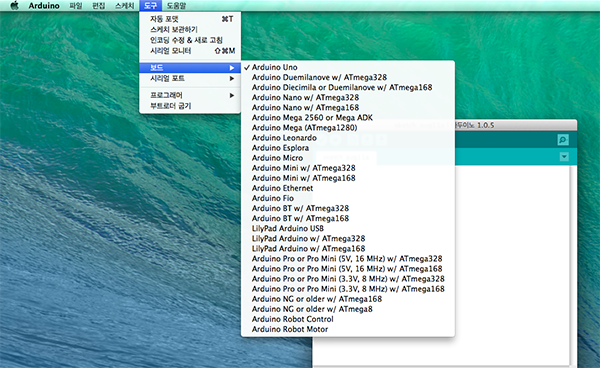Select Arduino Diecimila or Duemilanove w/ ATmega168
Screen dimensions: 600x368
click(348, 87)
